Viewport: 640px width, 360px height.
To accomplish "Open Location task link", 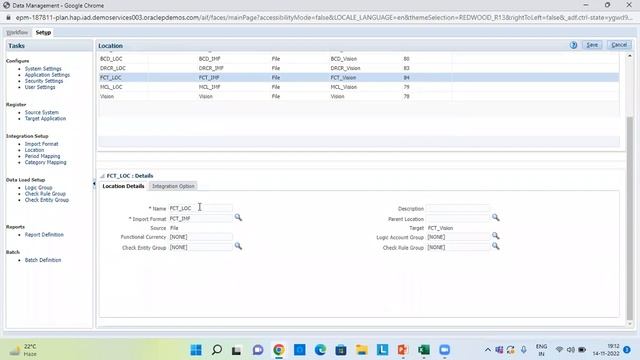I will (x=34, y=150).
